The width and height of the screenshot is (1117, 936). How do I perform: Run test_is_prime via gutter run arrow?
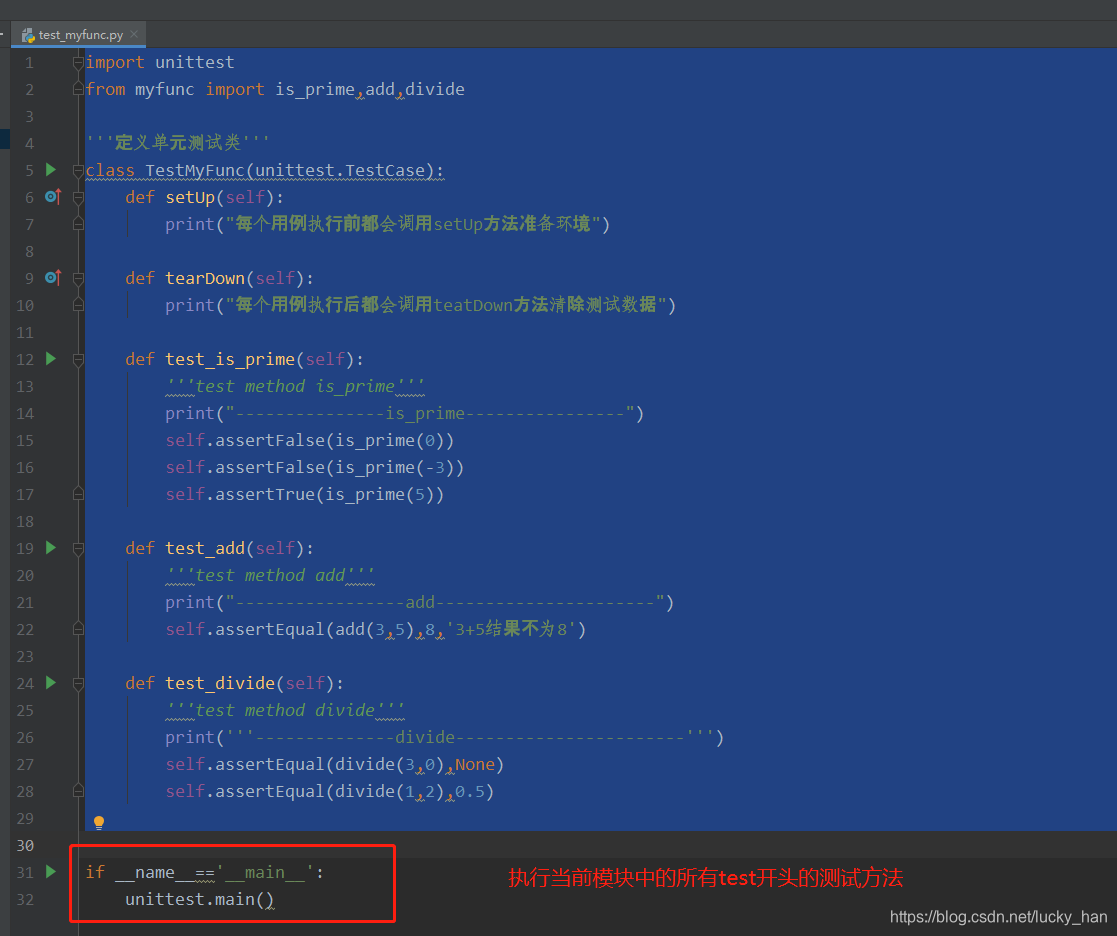[x=51, y=358]
